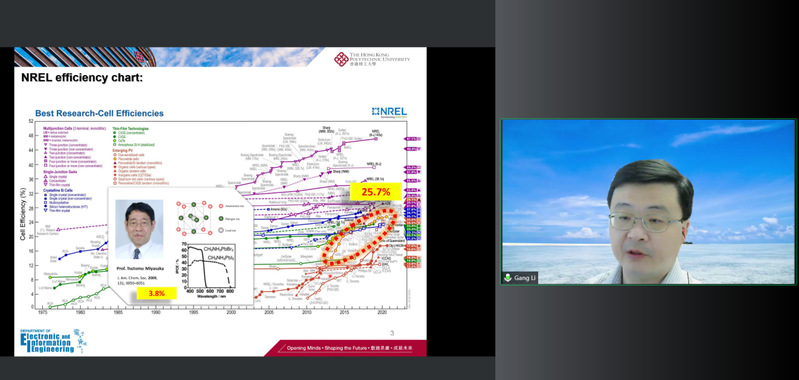Click the 'NREL efficiency chart:' slide heading
The image size is (799, 380).
(82, 78)
